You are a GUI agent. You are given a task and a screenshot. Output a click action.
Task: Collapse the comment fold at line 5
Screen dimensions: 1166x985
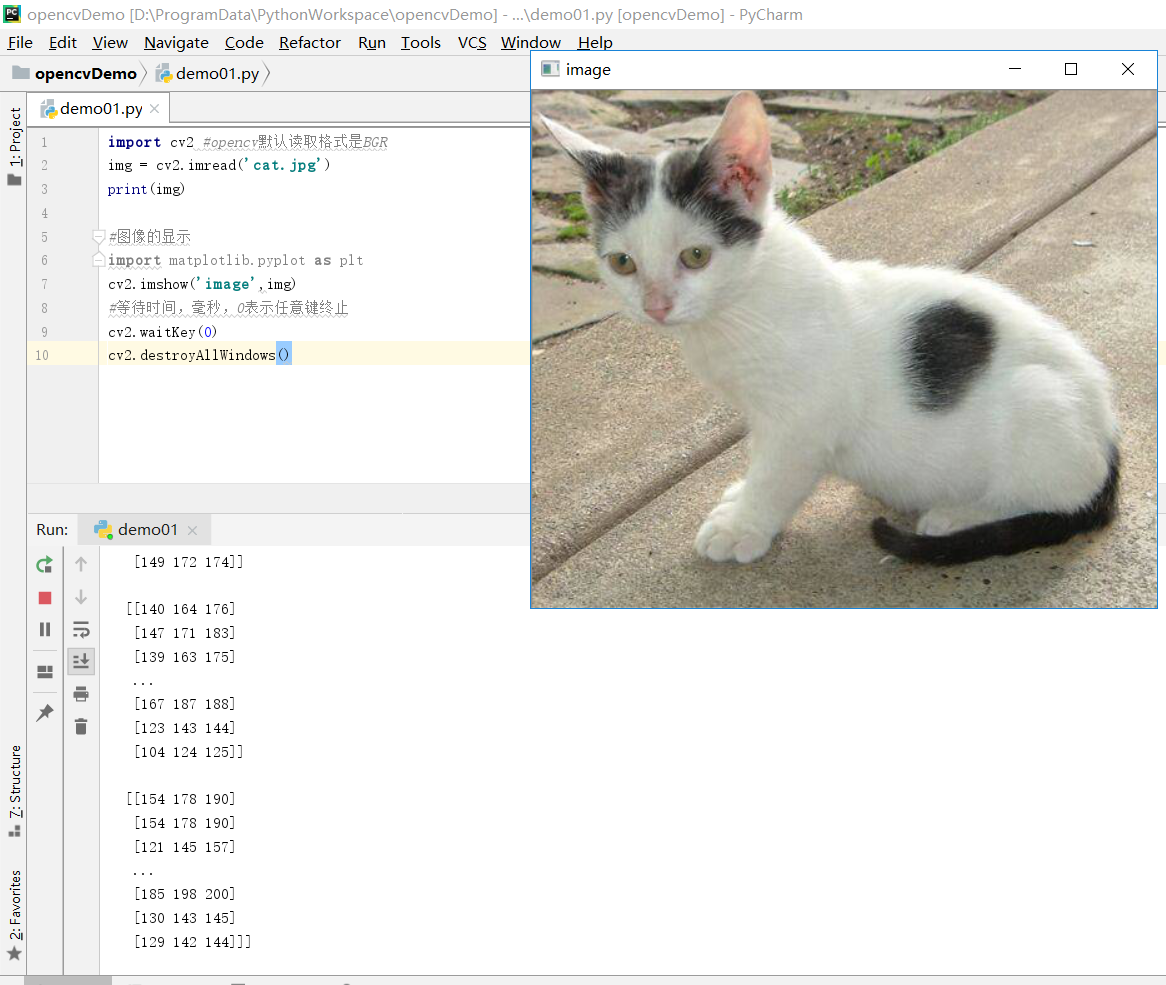tap(98, 236)
